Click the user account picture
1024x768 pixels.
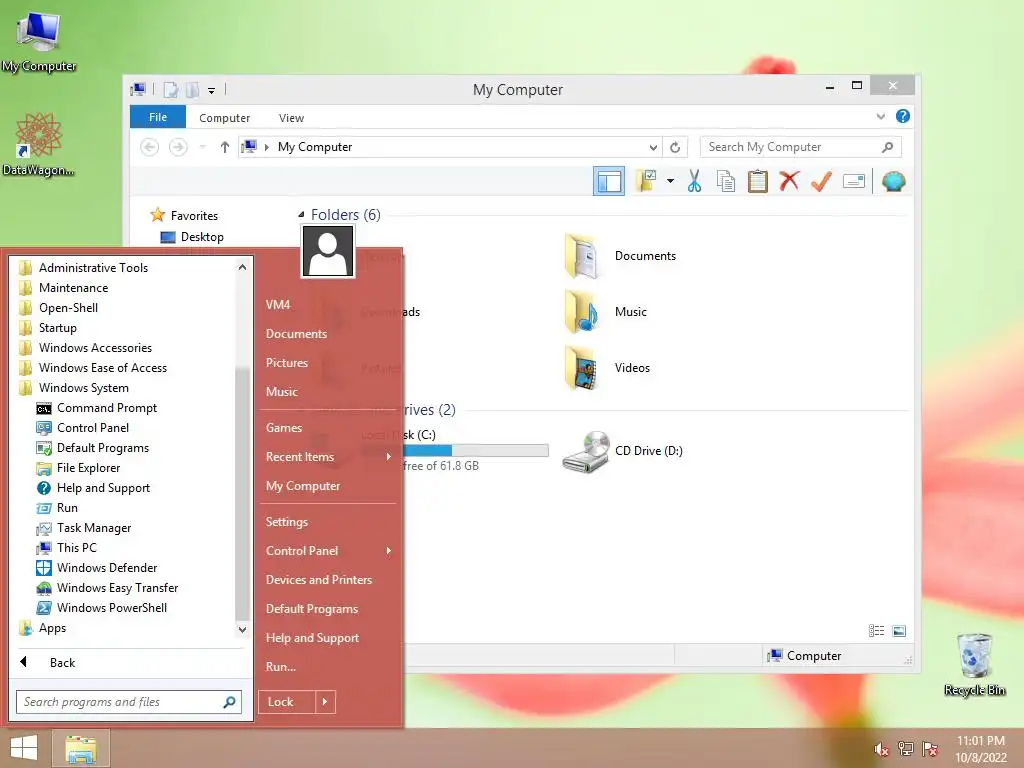328,251
